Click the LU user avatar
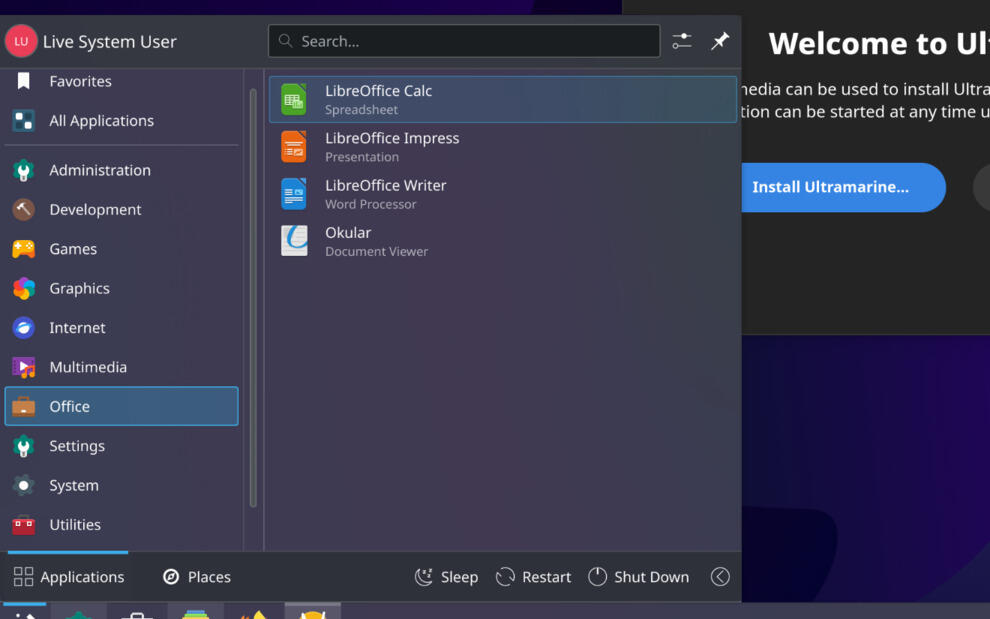The width and height of the screenshot is (990, 619). click(x=21, y=41)
